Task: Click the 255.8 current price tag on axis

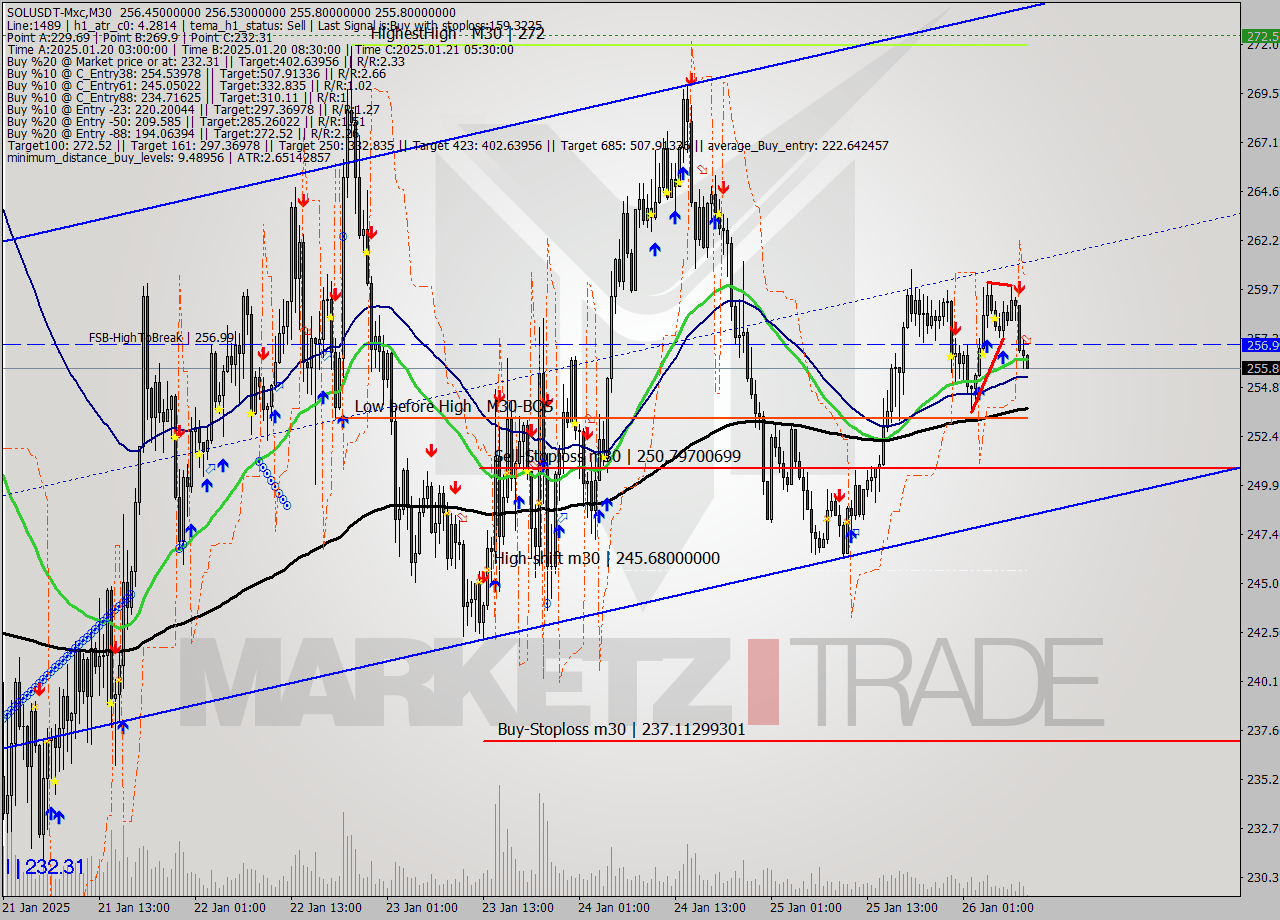Action: point(1261,368)
